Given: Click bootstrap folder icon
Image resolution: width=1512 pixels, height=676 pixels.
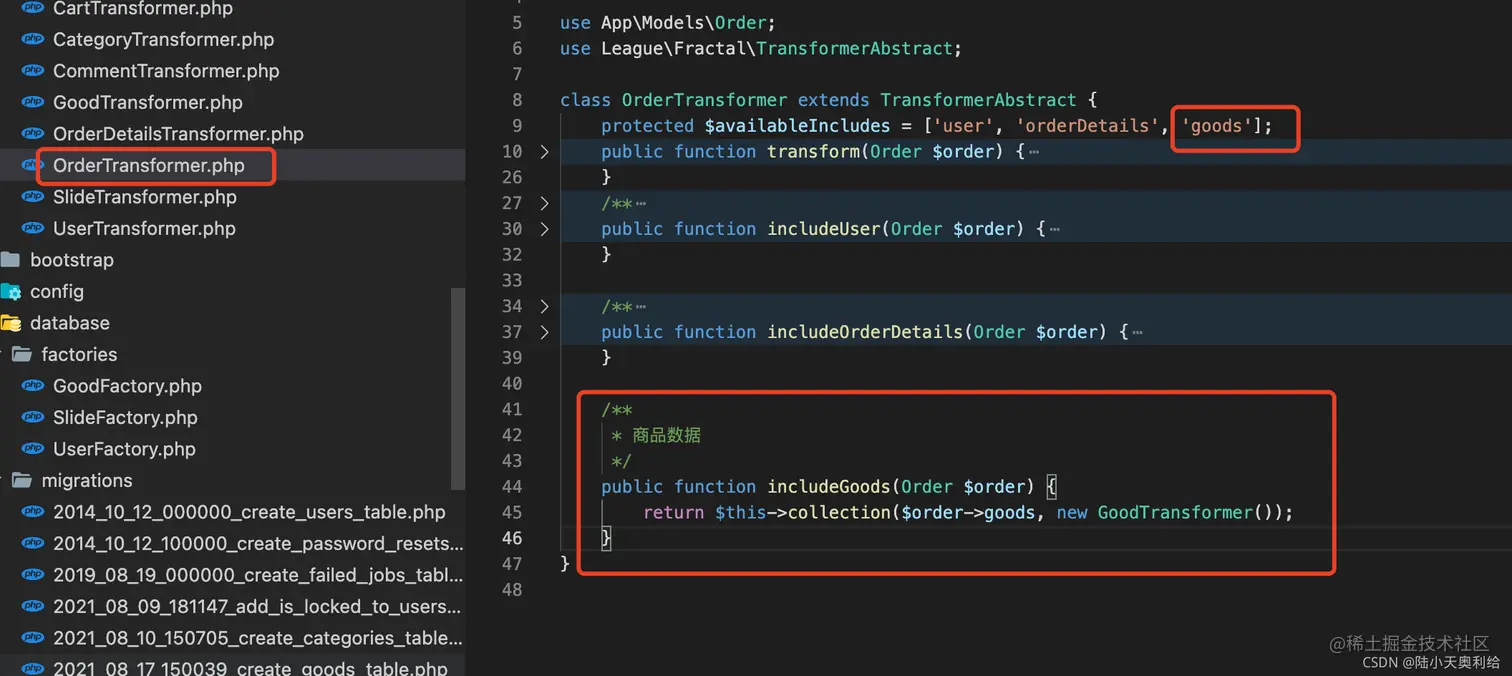Looking at the screenshot, I should pos(11,260).
